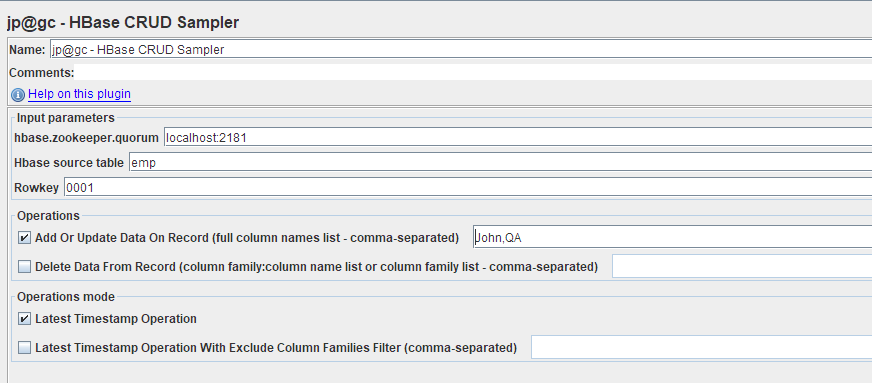Image resolution: width=872 pixels, height=383 pixels.
Task: Tick the Delete Data From Record checkbox
Action: pos(24,267)
